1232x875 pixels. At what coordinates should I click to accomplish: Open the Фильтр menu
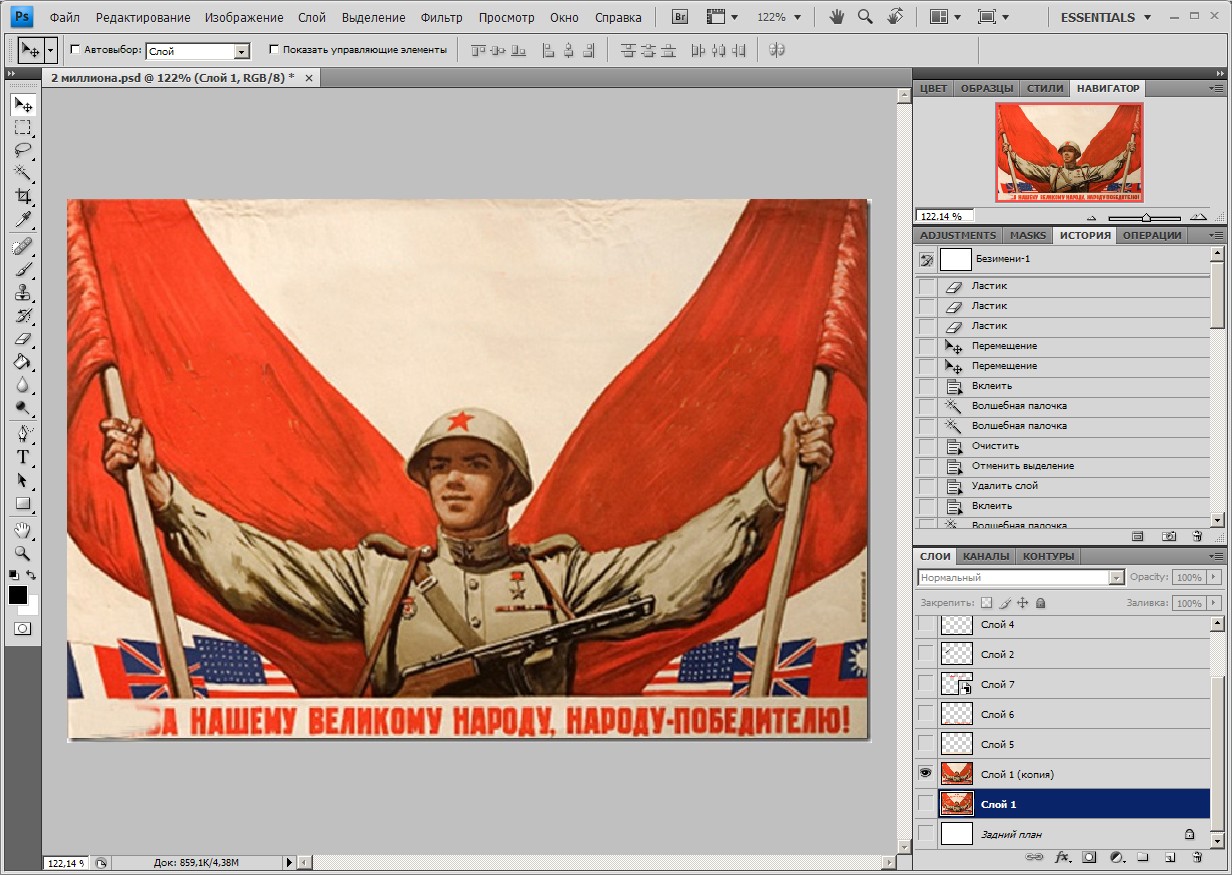(x=441, y=18)
